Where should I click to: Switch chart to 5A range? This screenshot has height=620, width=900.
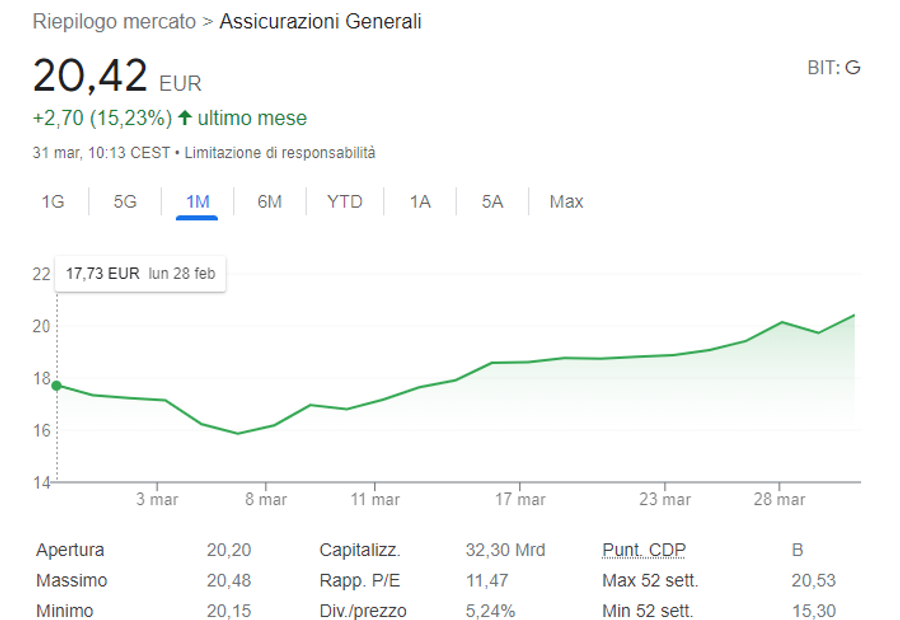coord(492,202)
